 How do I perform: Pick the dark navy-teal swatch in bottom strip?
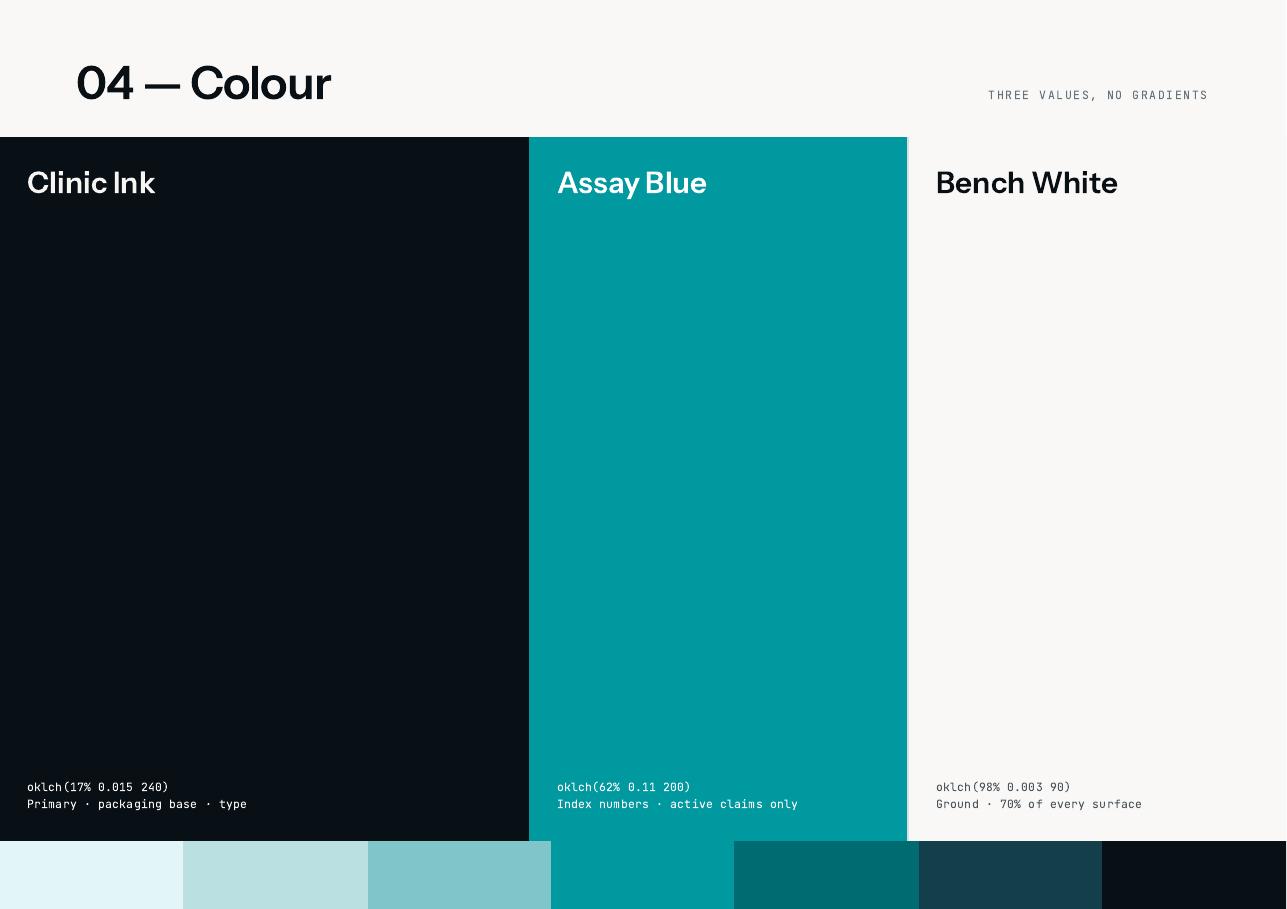[x=1011, y=875]
